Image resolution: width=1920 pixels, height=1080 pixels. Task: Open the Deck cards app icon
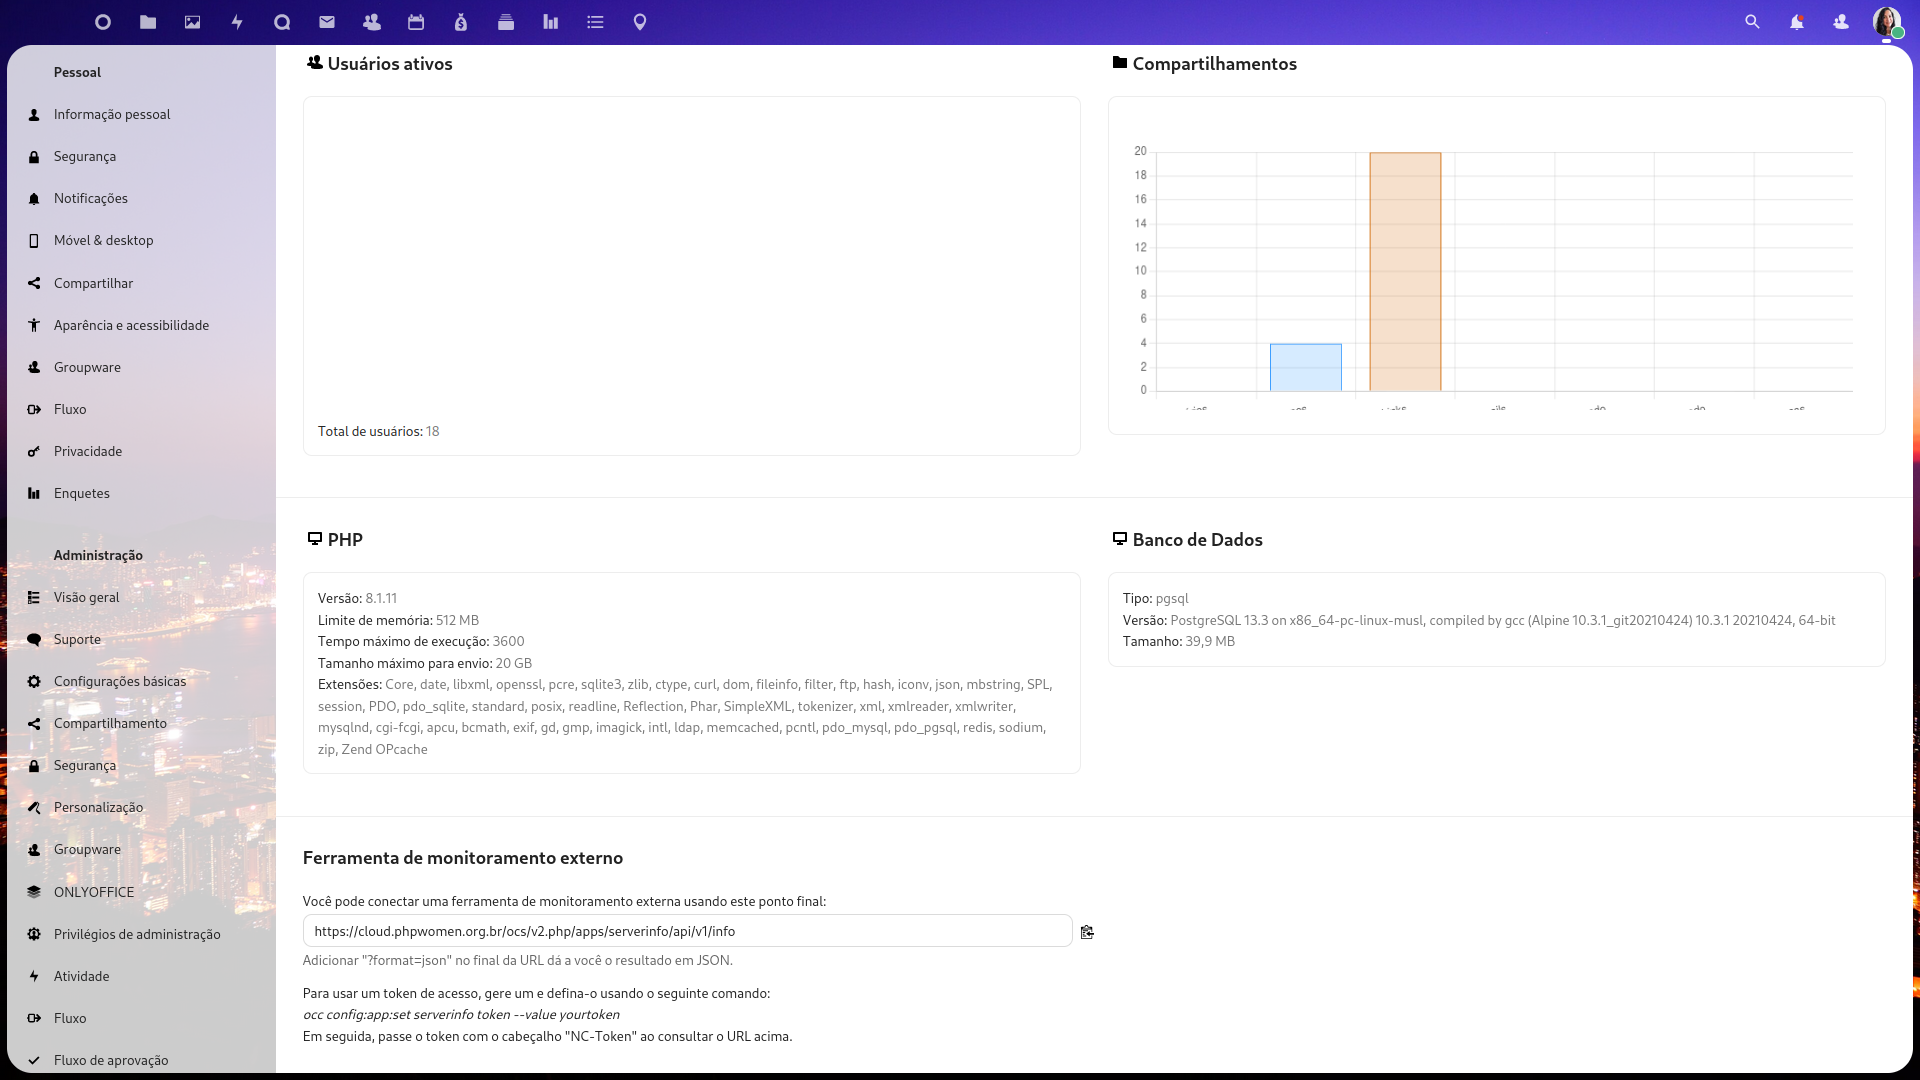[x=506, y=22]
